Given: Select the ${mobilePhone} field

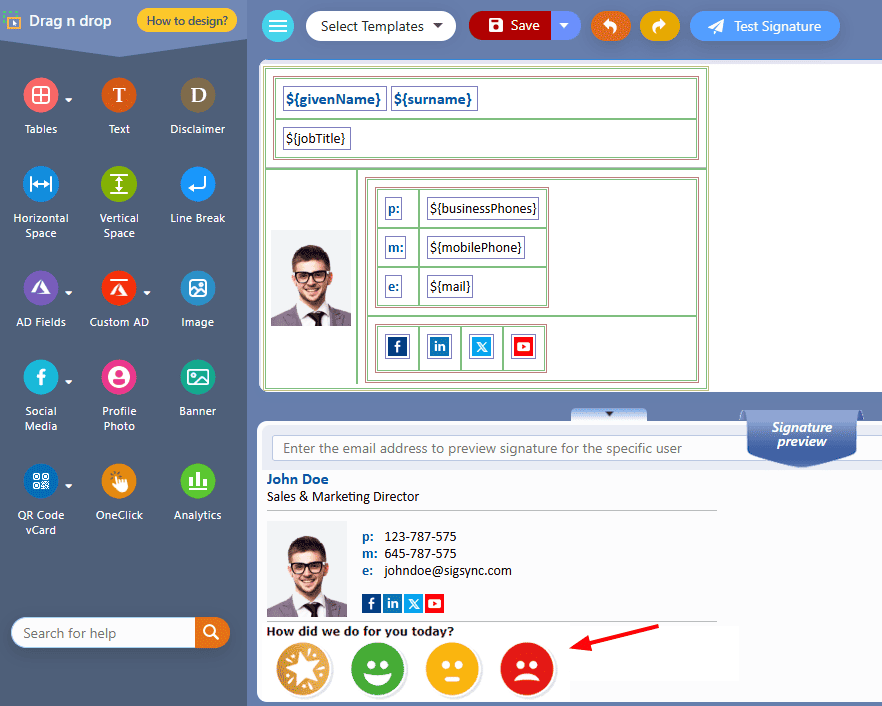Looking at the screenshot, I should [x=475, y=248].
